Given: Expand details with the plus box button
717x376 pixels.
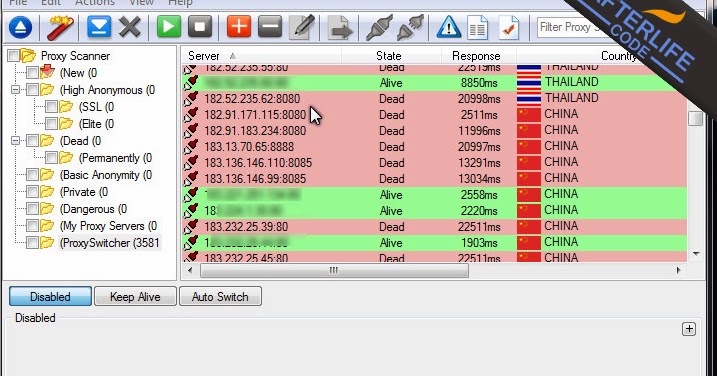Looking at the screenshot, I should tap(689, 329).
